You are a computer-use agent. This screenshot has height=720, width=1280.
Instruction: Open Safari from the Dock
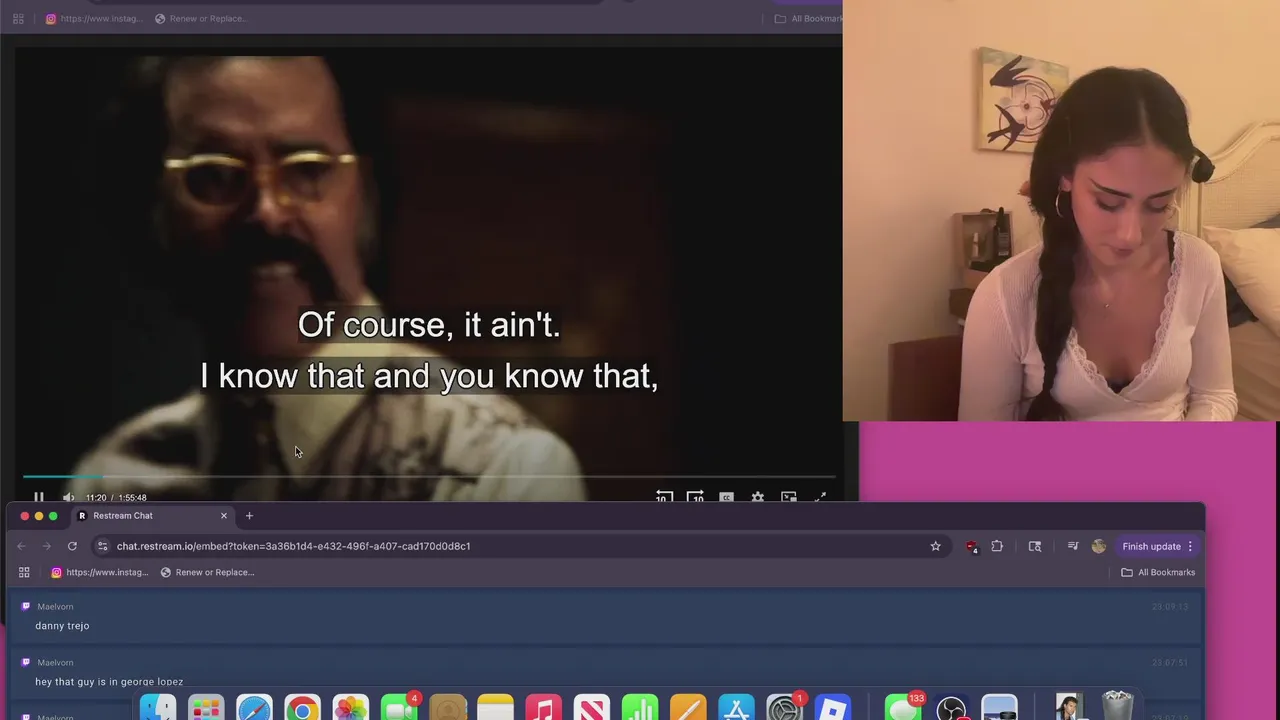pyautogui.click(x=254, y=708)
